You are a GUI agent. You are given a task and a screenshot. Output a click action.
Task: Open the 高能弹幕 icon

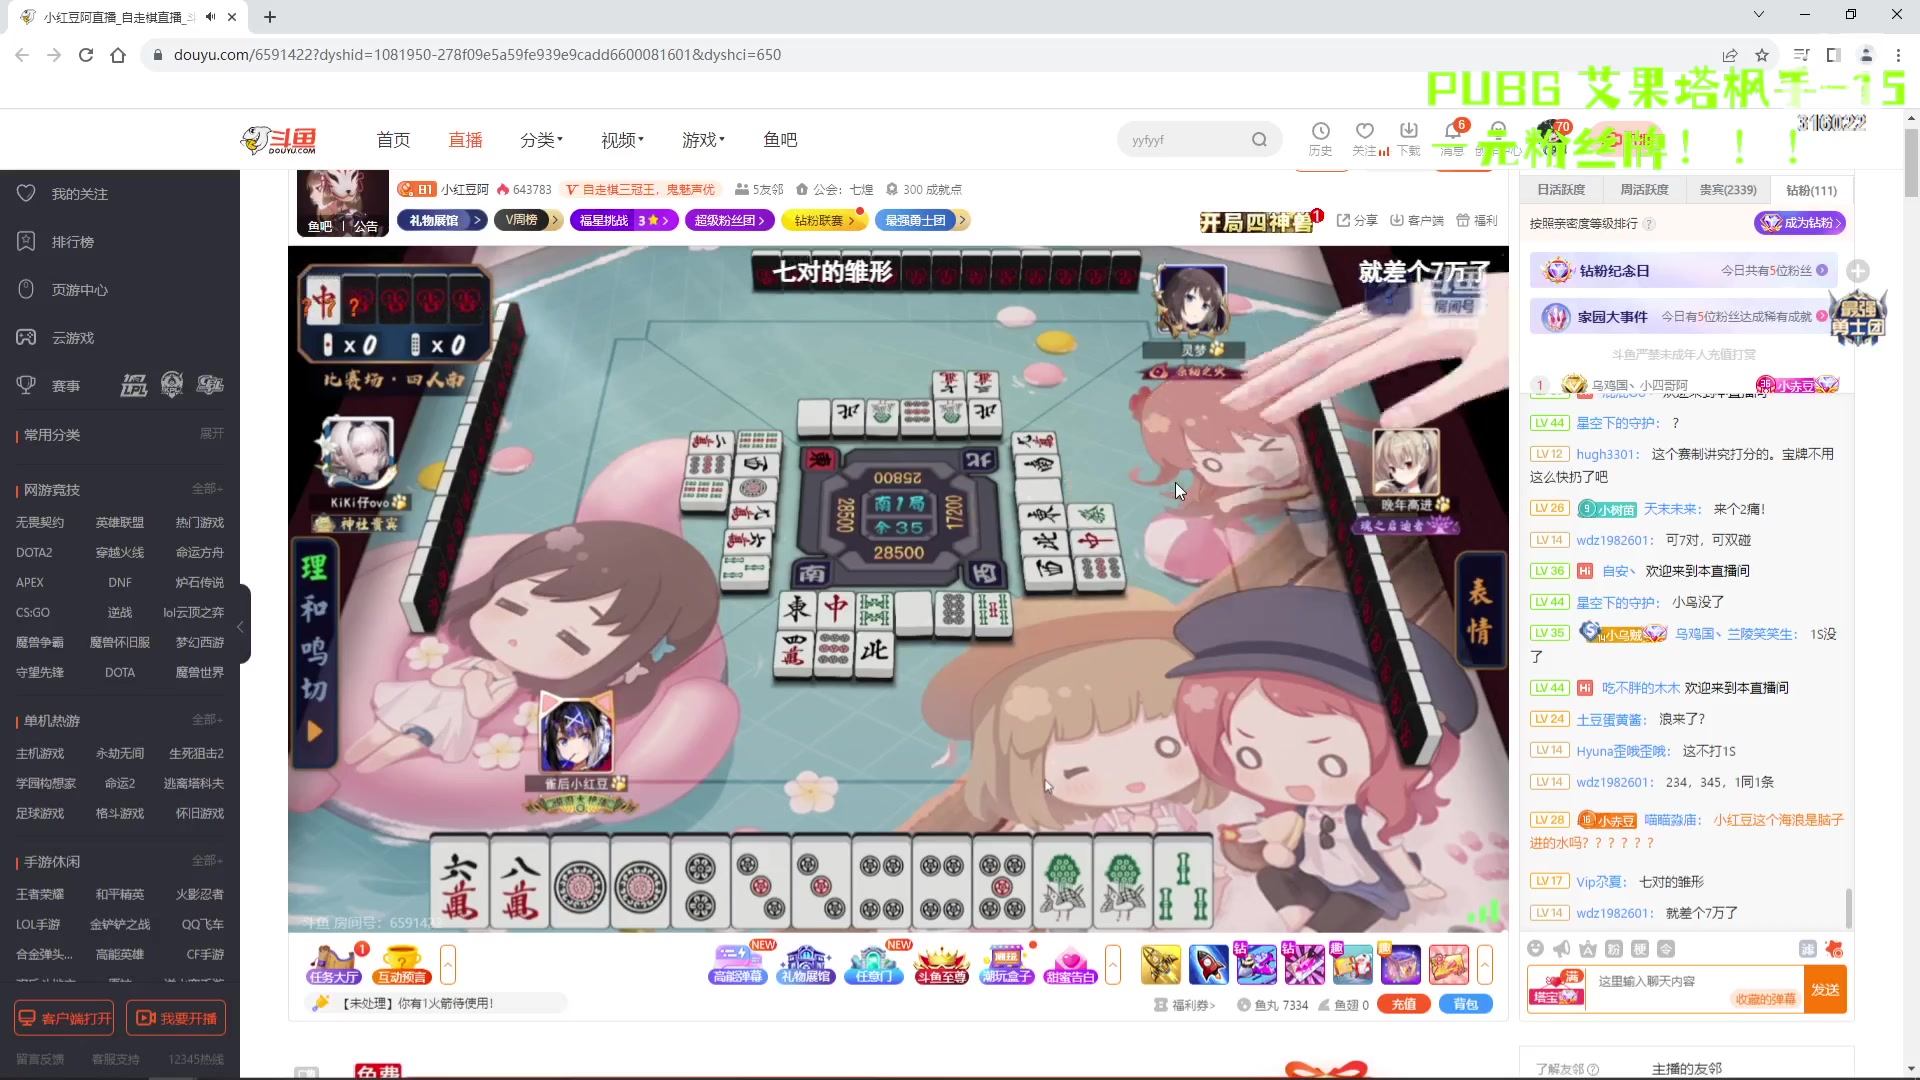pos(738,965)
